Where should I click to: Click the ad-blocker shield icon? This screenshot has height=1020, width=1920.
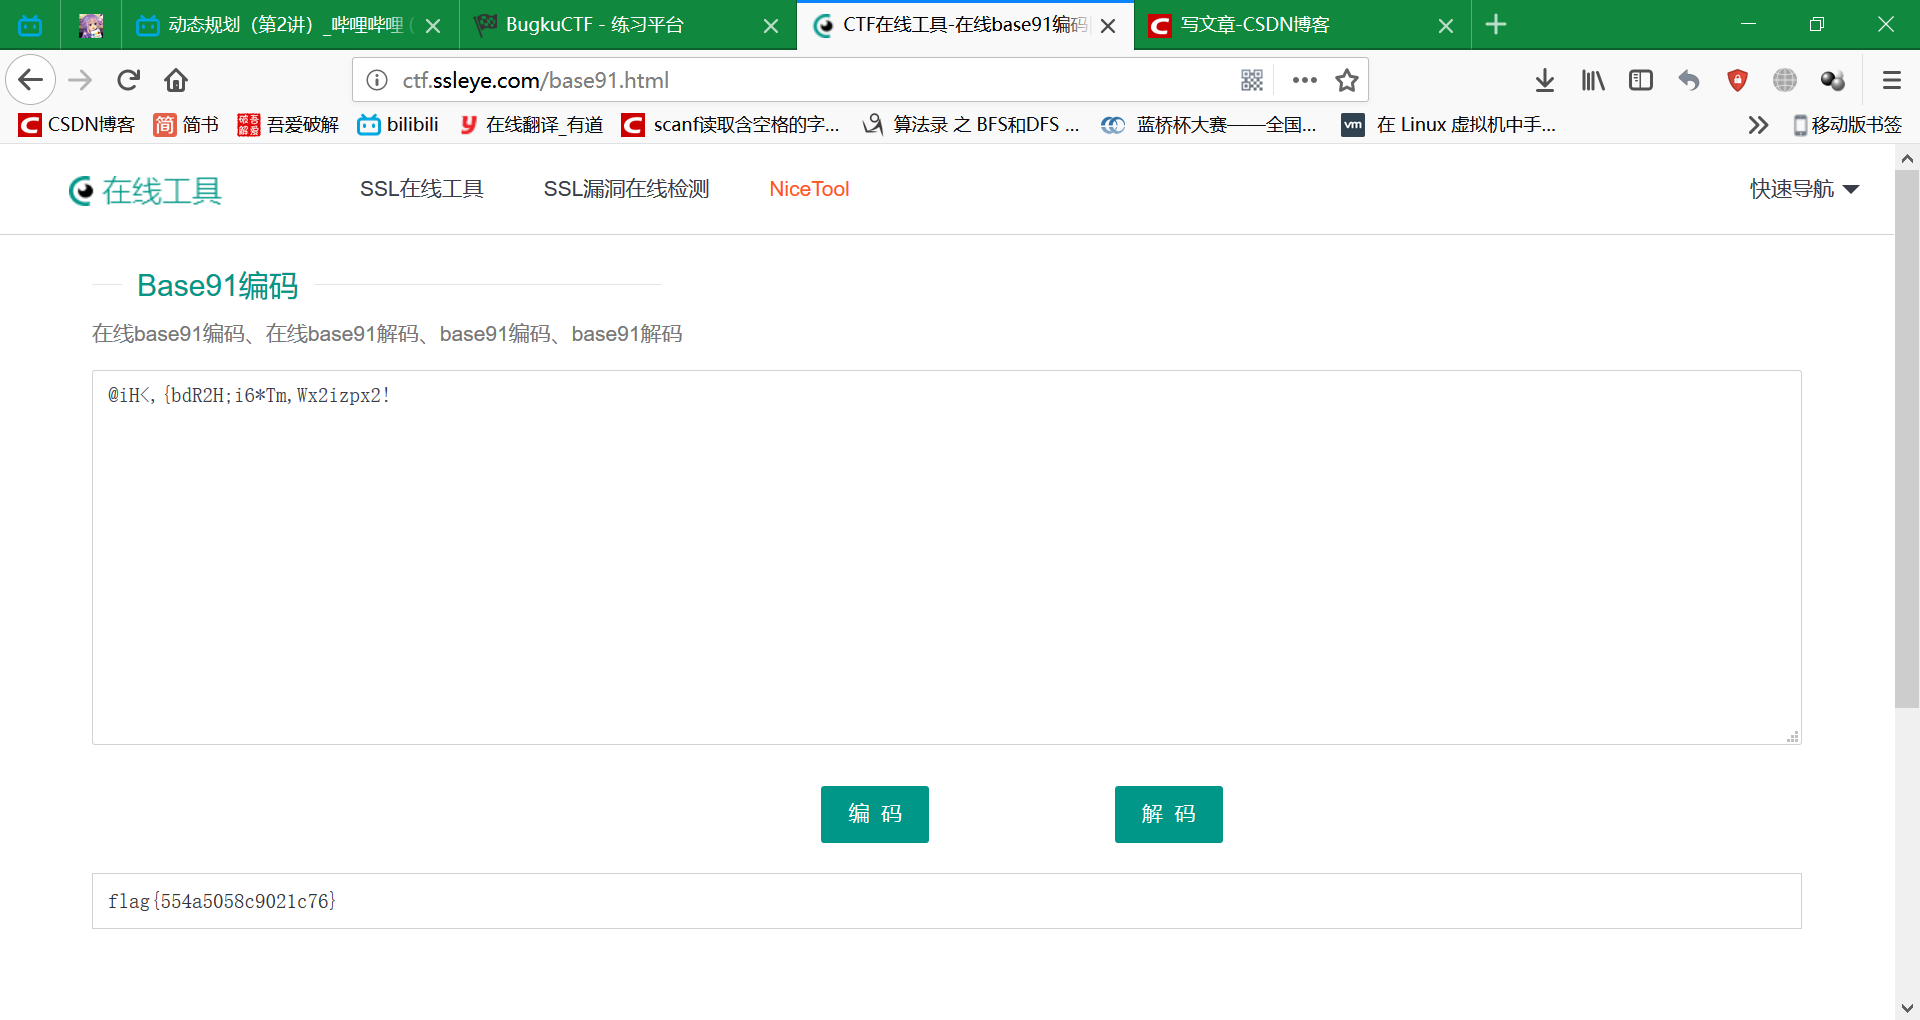coord(1737,80)
